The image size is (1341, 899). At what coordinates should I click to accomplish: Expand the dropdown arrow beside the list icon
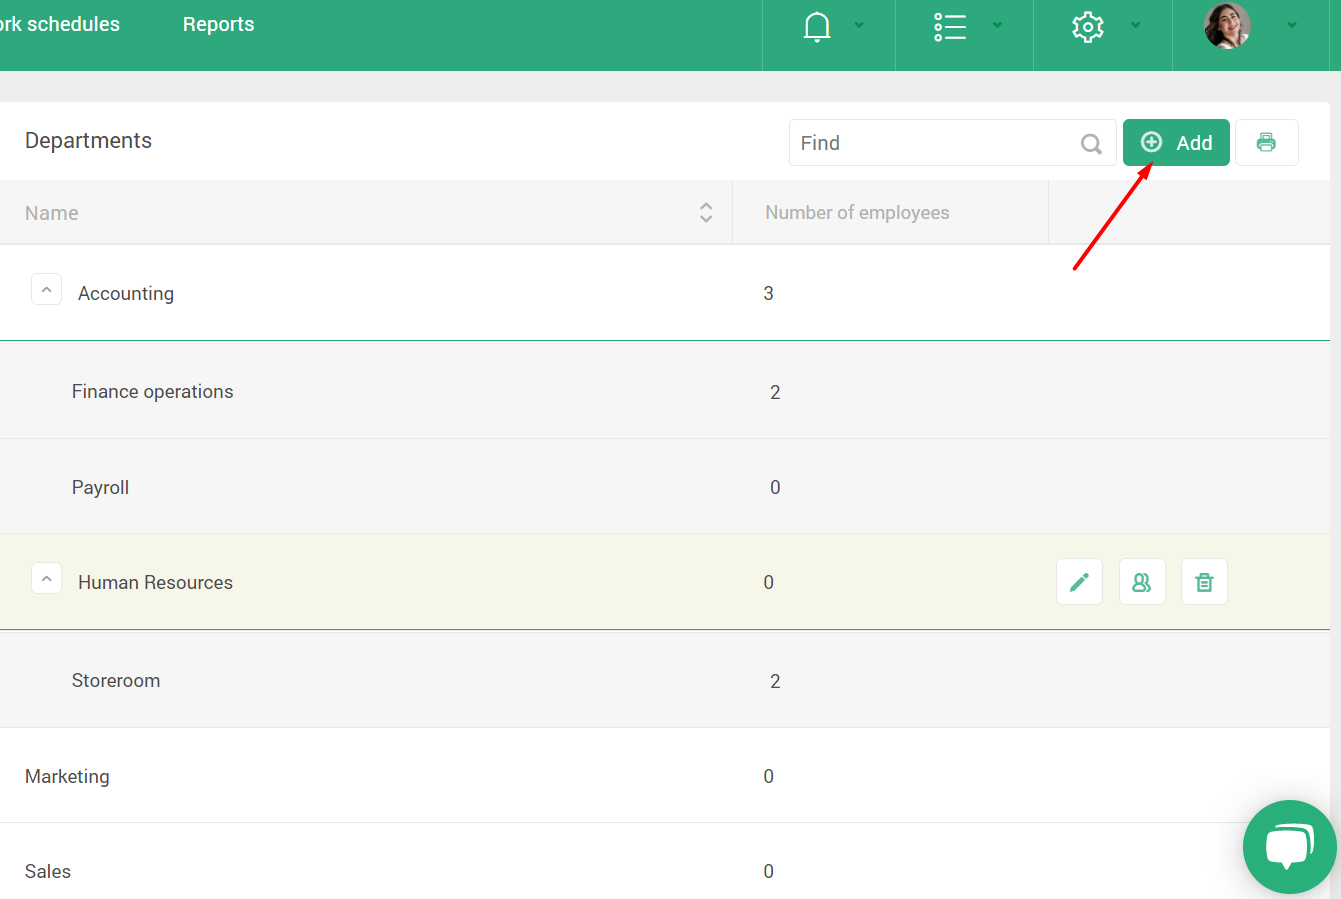(x=997, y=26)
